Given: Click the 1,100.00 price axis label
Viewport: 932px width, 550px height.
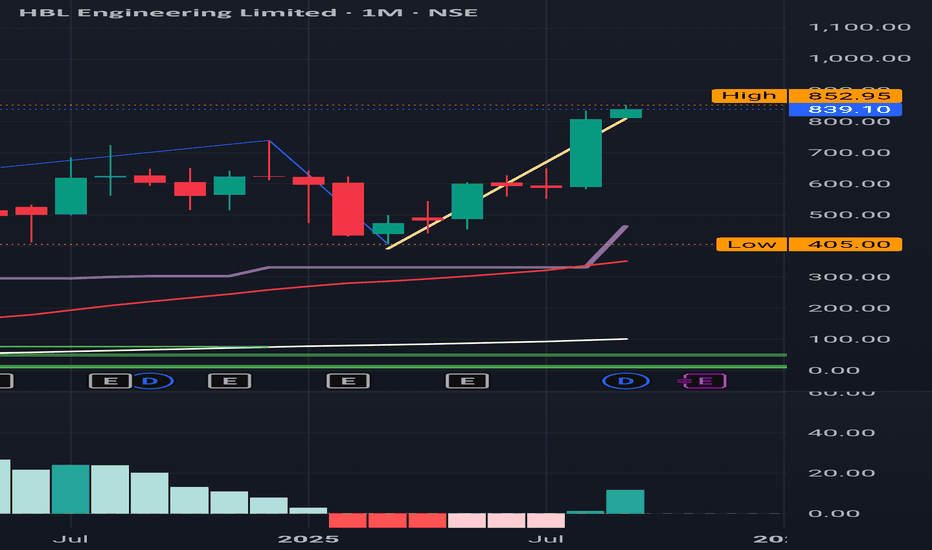Looking at the screenshot, I should pos(859,27).
